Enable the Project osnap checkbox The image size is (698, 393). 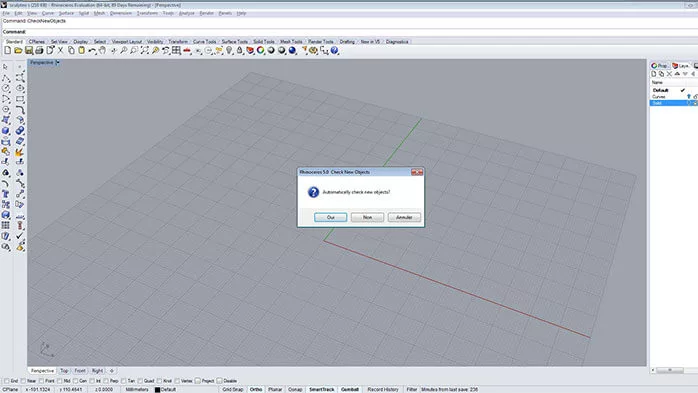point(198,381)
